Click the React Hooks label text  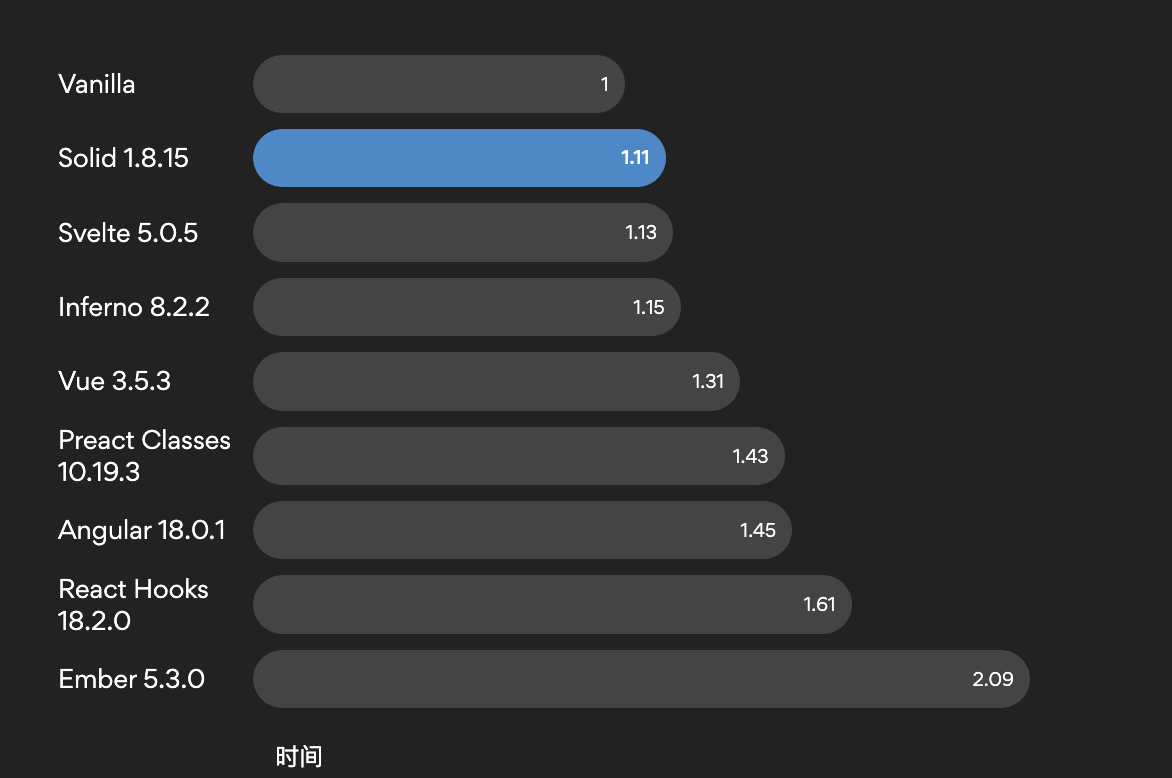pyautogui.click(x=133, y=589)
